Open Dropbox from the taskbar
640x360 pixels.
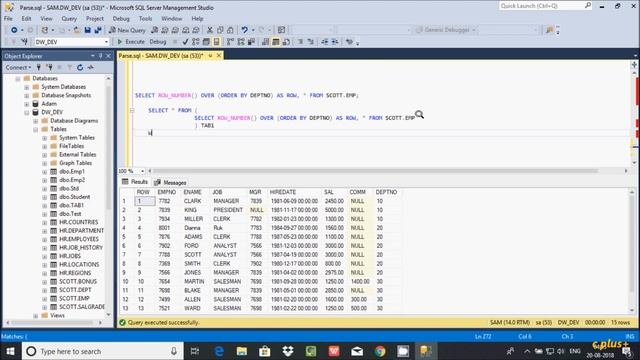pyautogui.click(x=288, y=351)
